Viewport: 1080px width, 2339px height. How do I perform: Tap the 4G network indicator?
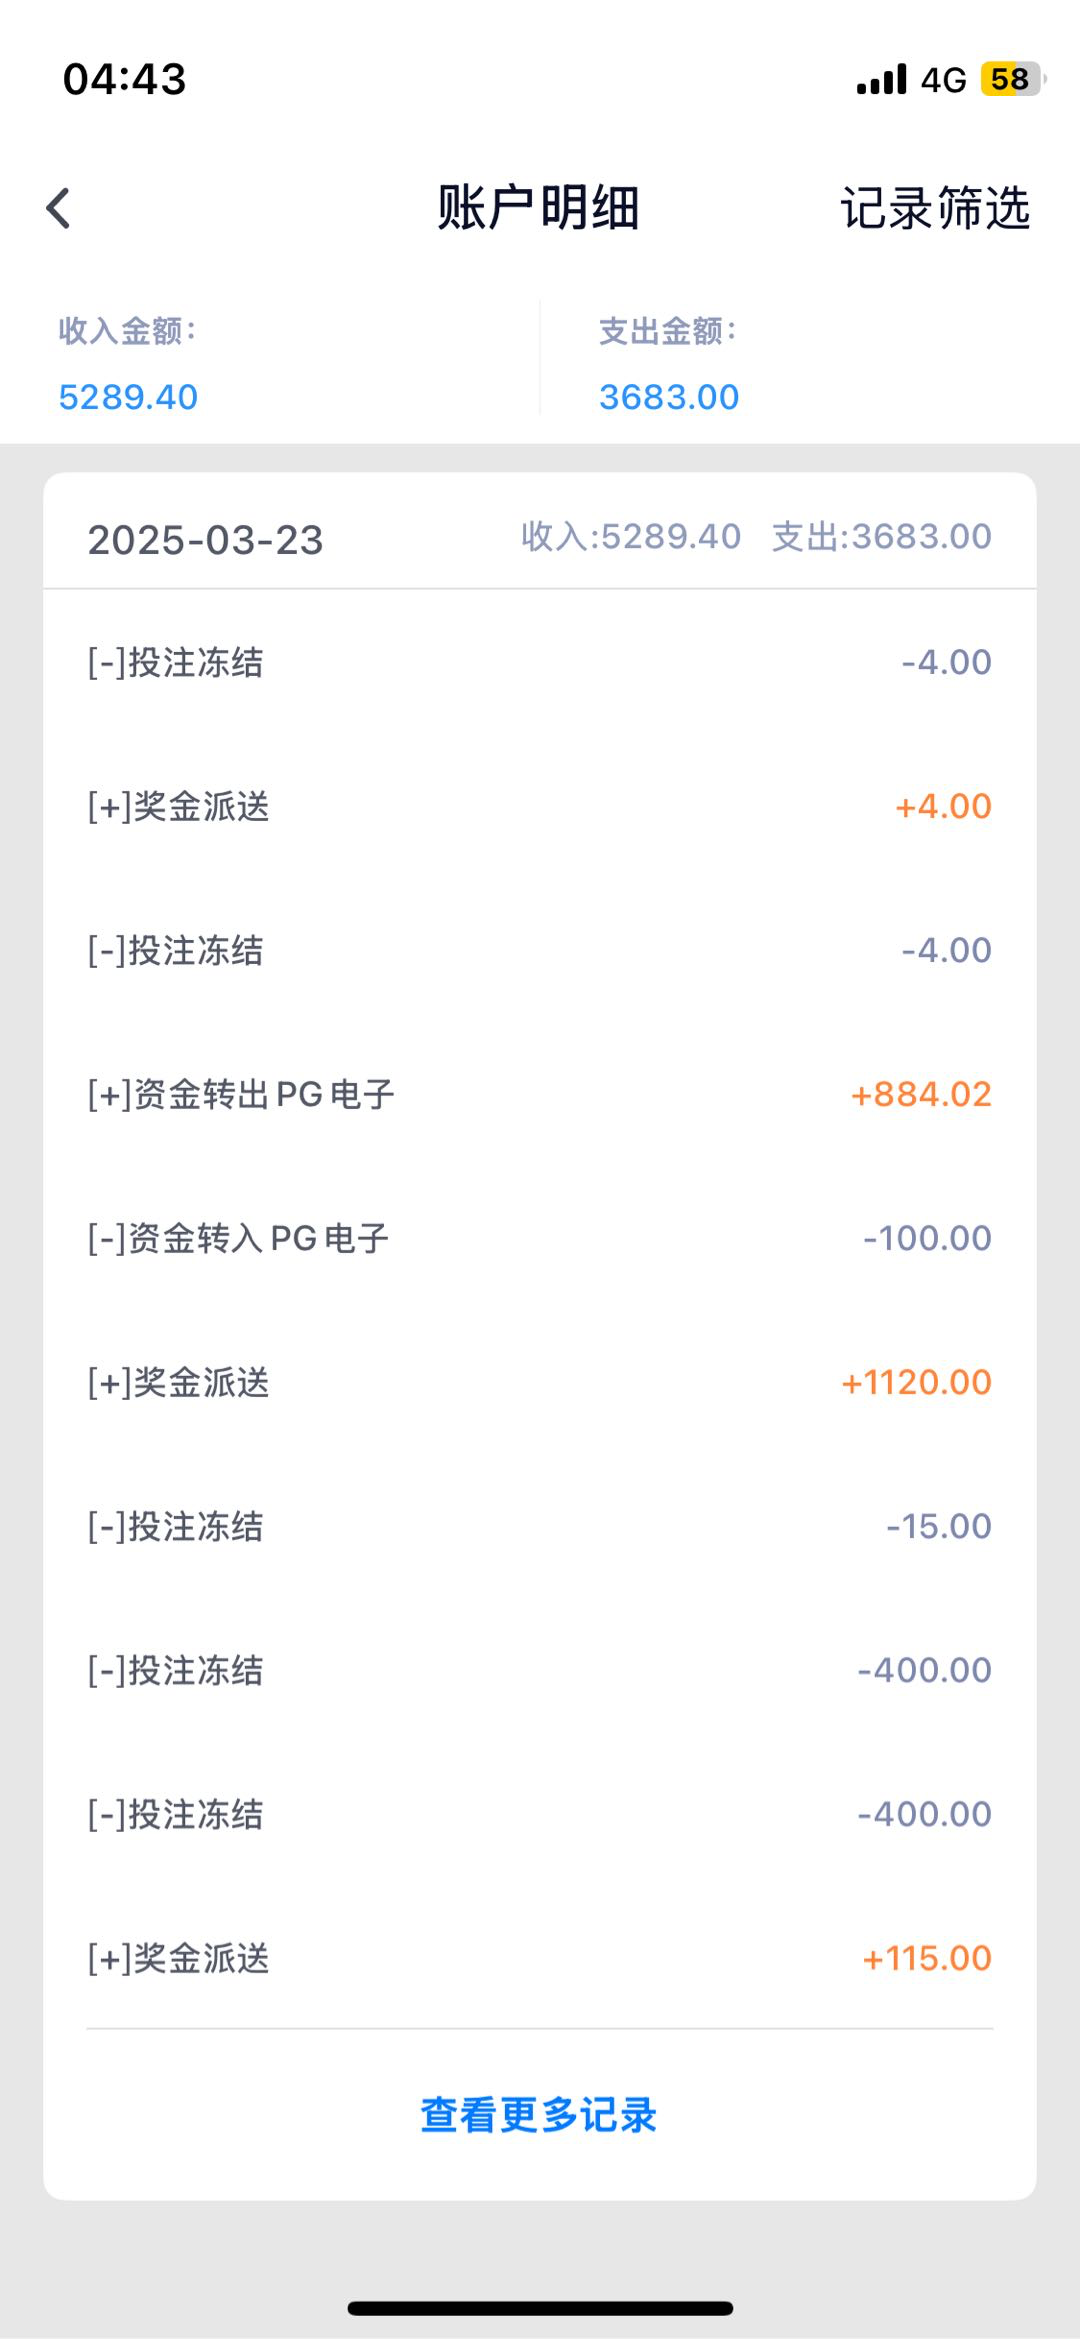[x=943, y=79]
